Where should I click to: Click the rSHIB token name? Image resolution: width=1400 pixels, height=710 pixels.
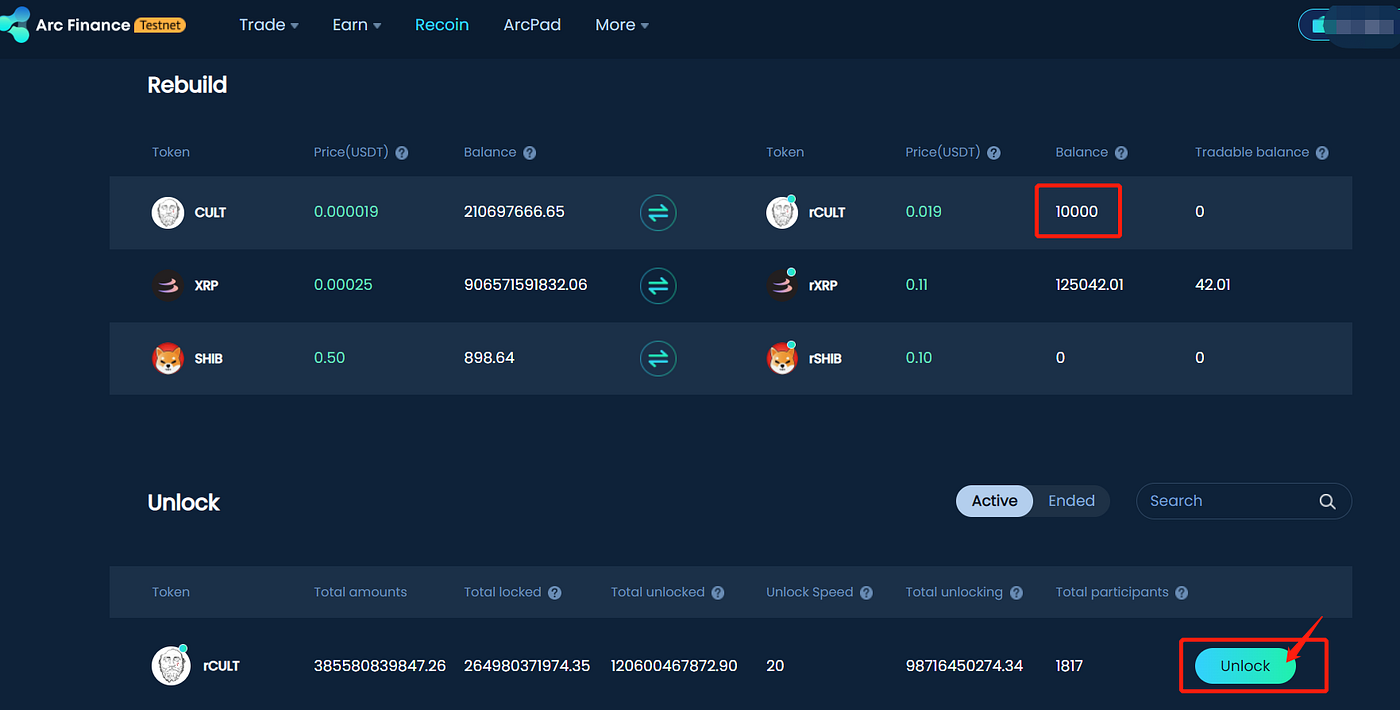pos(825,359)
